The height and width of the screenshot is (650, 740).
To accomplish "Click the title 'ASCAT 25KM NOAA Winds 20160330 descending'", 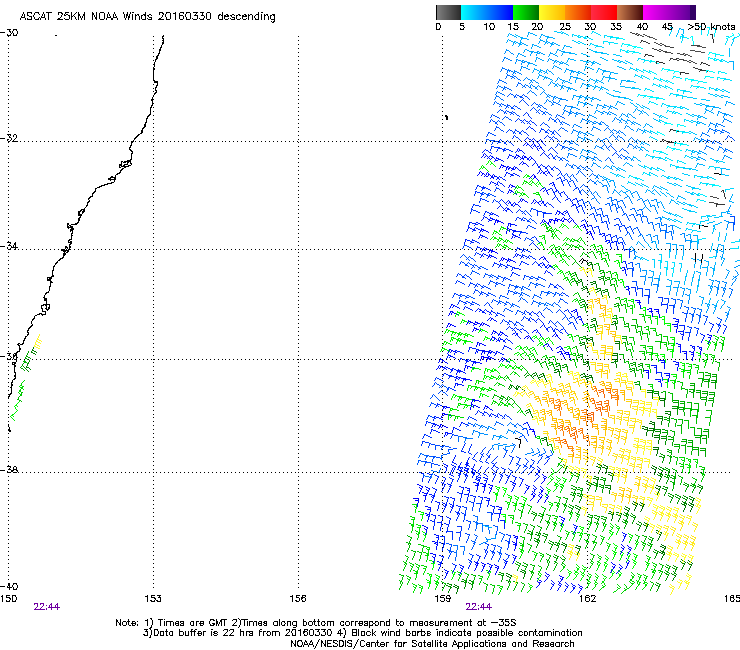I will click(148, 17).
